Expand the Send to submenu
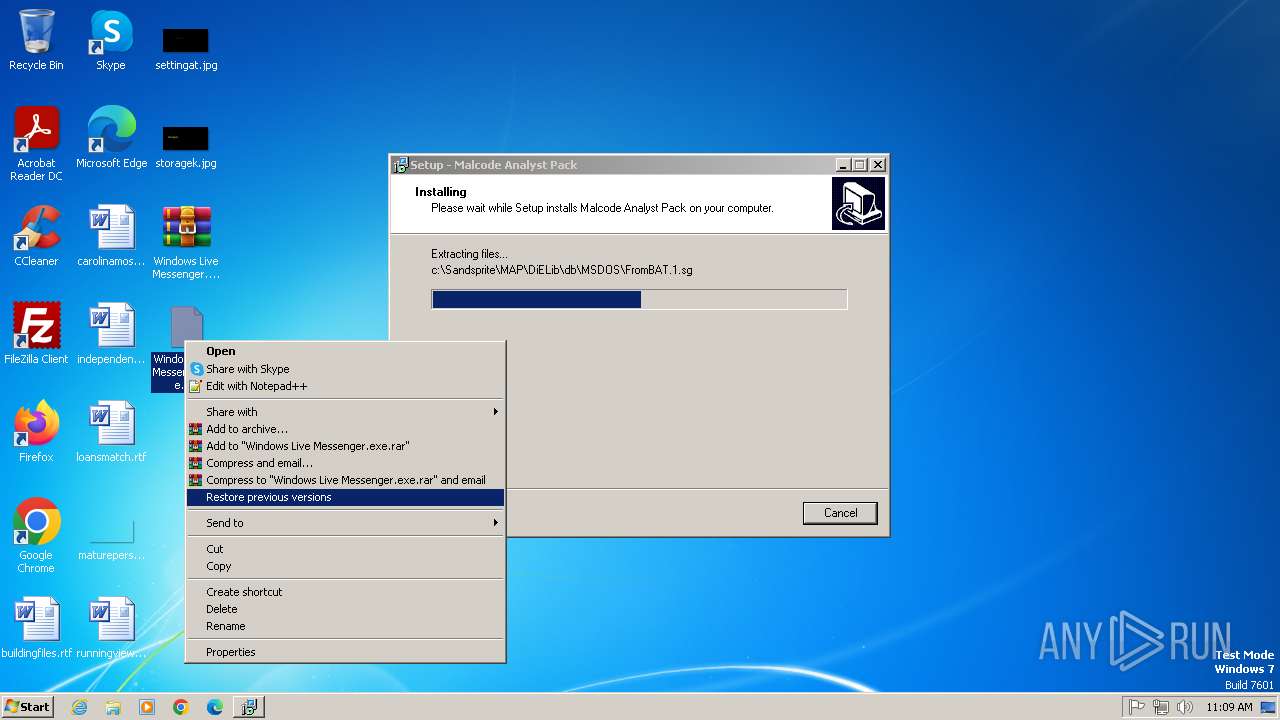This screenshot has height=720, width=1280. 345,523
